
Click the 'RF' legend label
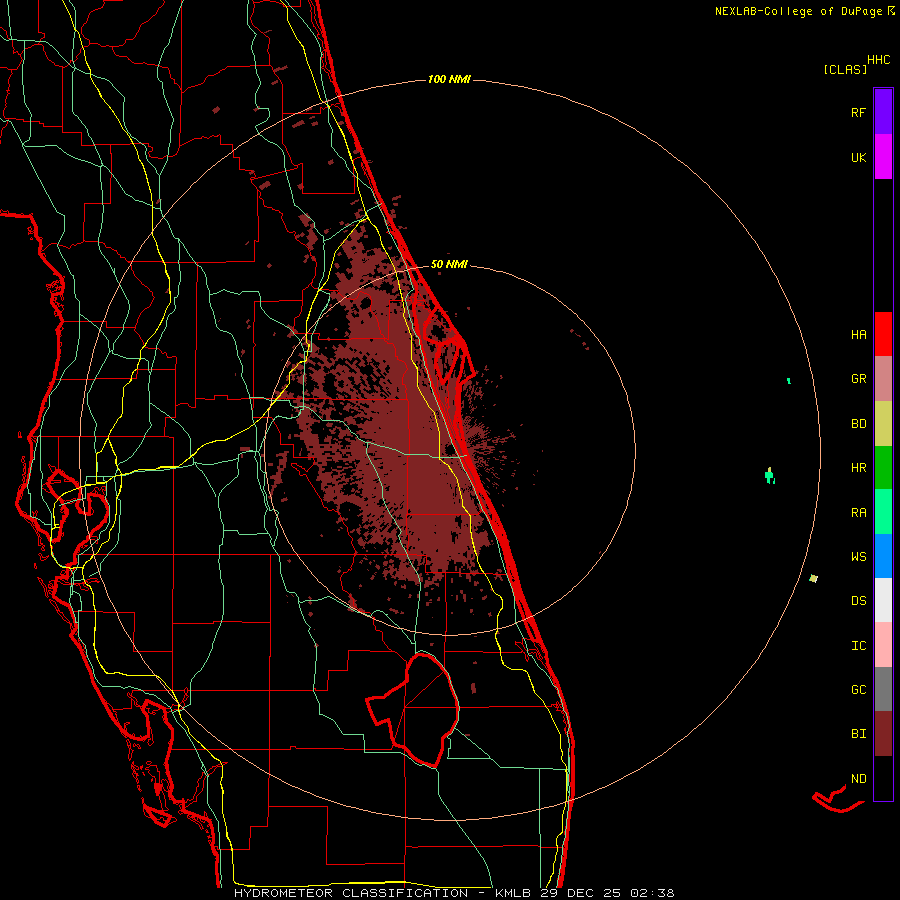858,112
